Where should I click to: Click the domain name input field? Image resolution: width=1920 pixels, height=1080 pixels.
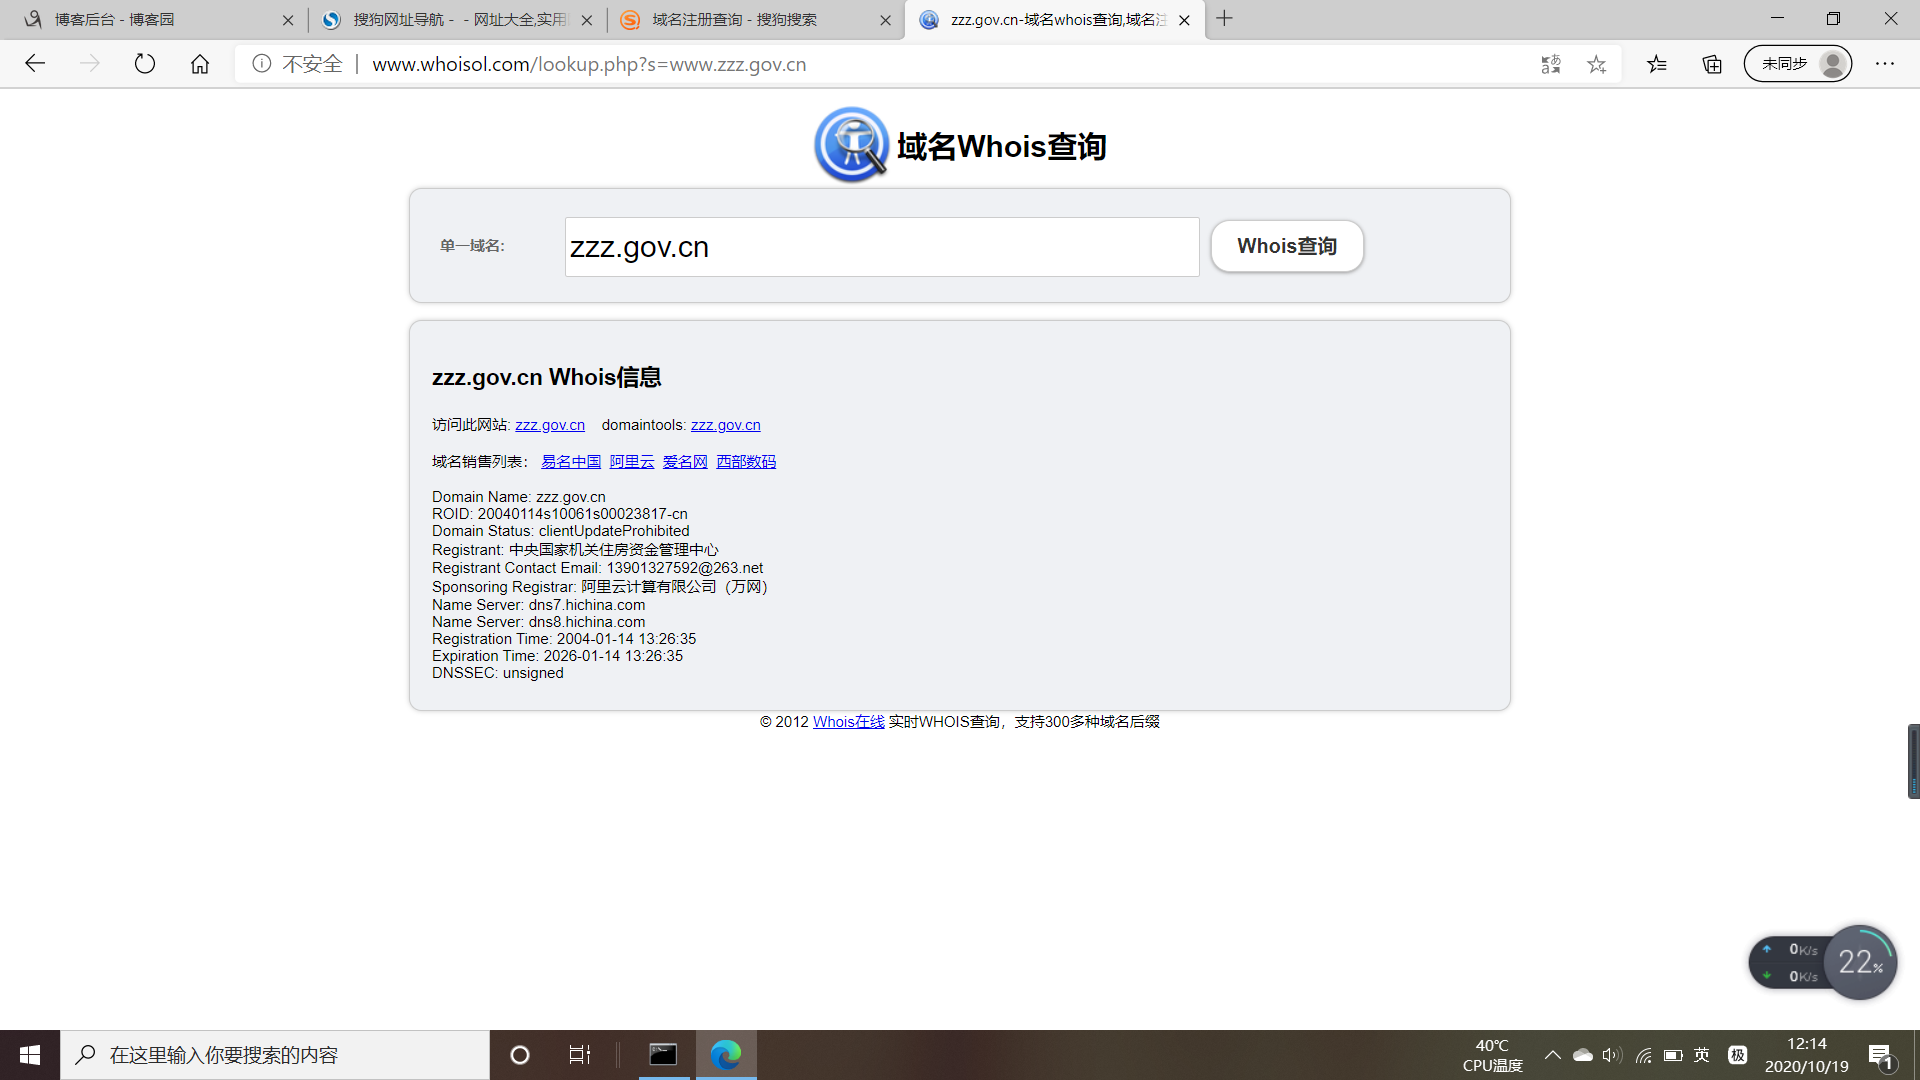pyautogui.click(x=881, y=247)
